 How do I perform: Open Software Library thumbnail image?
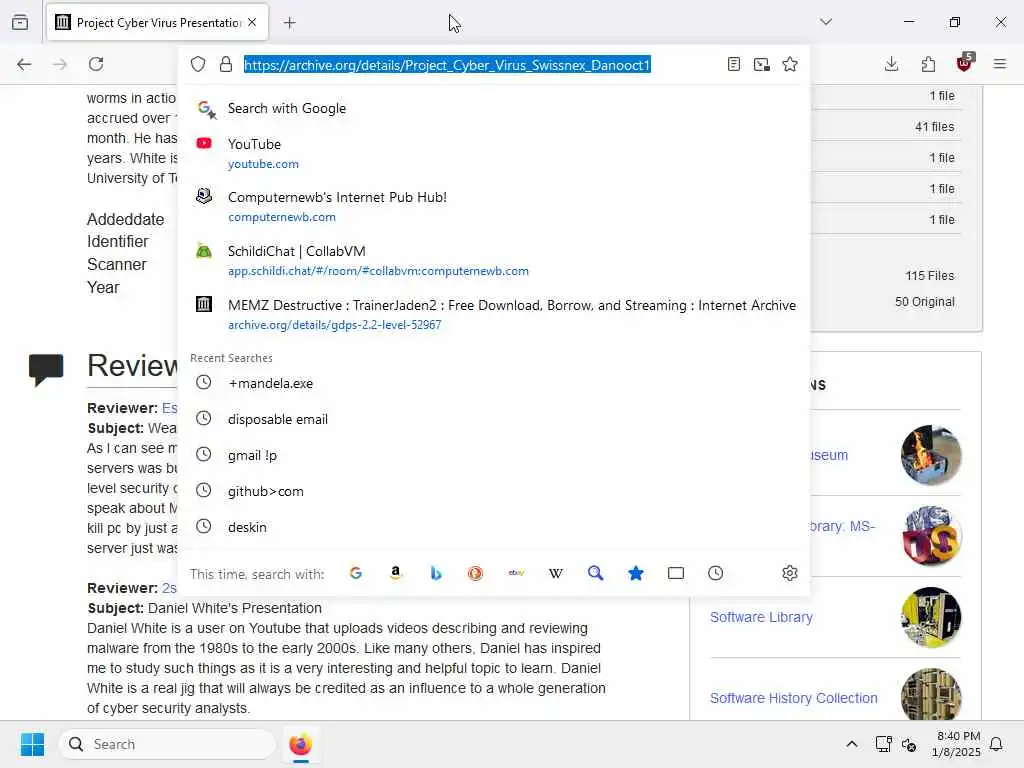point(931,617)
